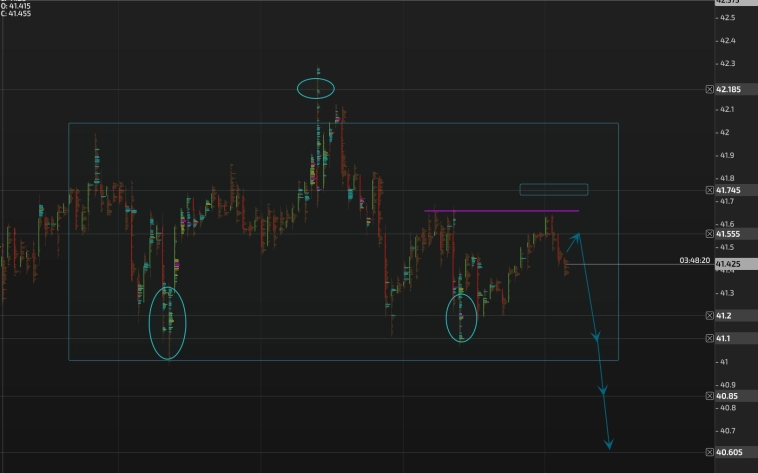
Task: Click the 41.6 tick on price axis
Action: coord(727,224)
